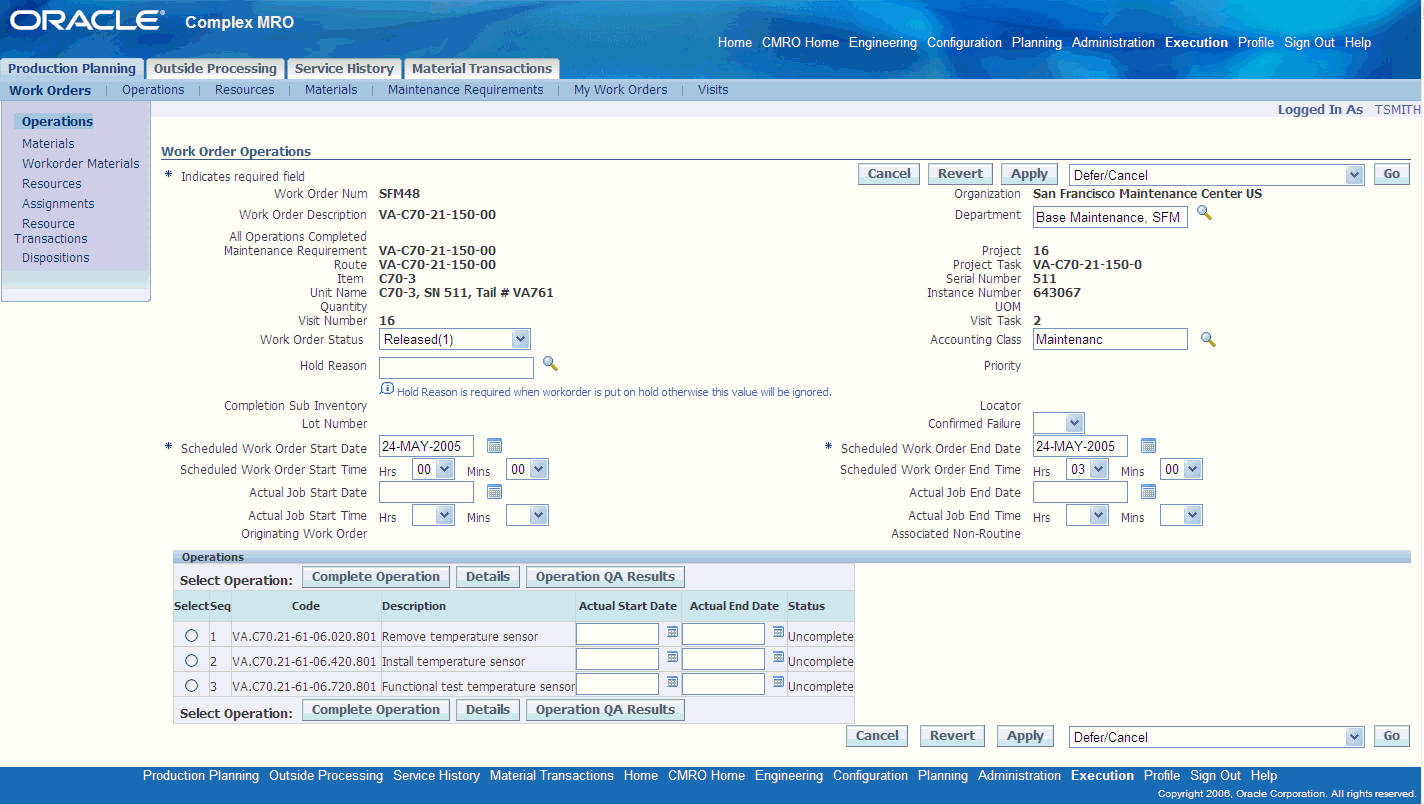Open Scheduled End Time minutes dropdown
The image size is (1424, 804).
[x=1181, y=469]
